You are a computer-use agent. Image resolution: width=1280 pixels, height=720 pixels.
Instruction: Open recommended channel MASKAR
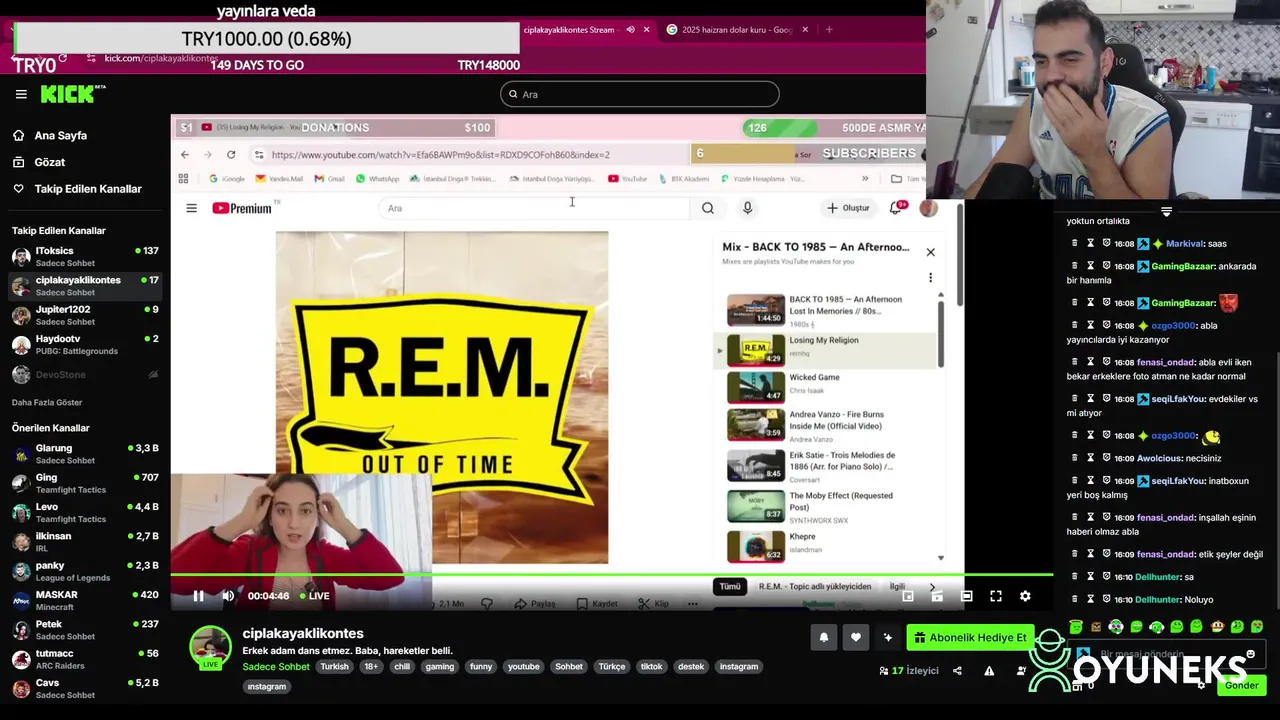85,600
